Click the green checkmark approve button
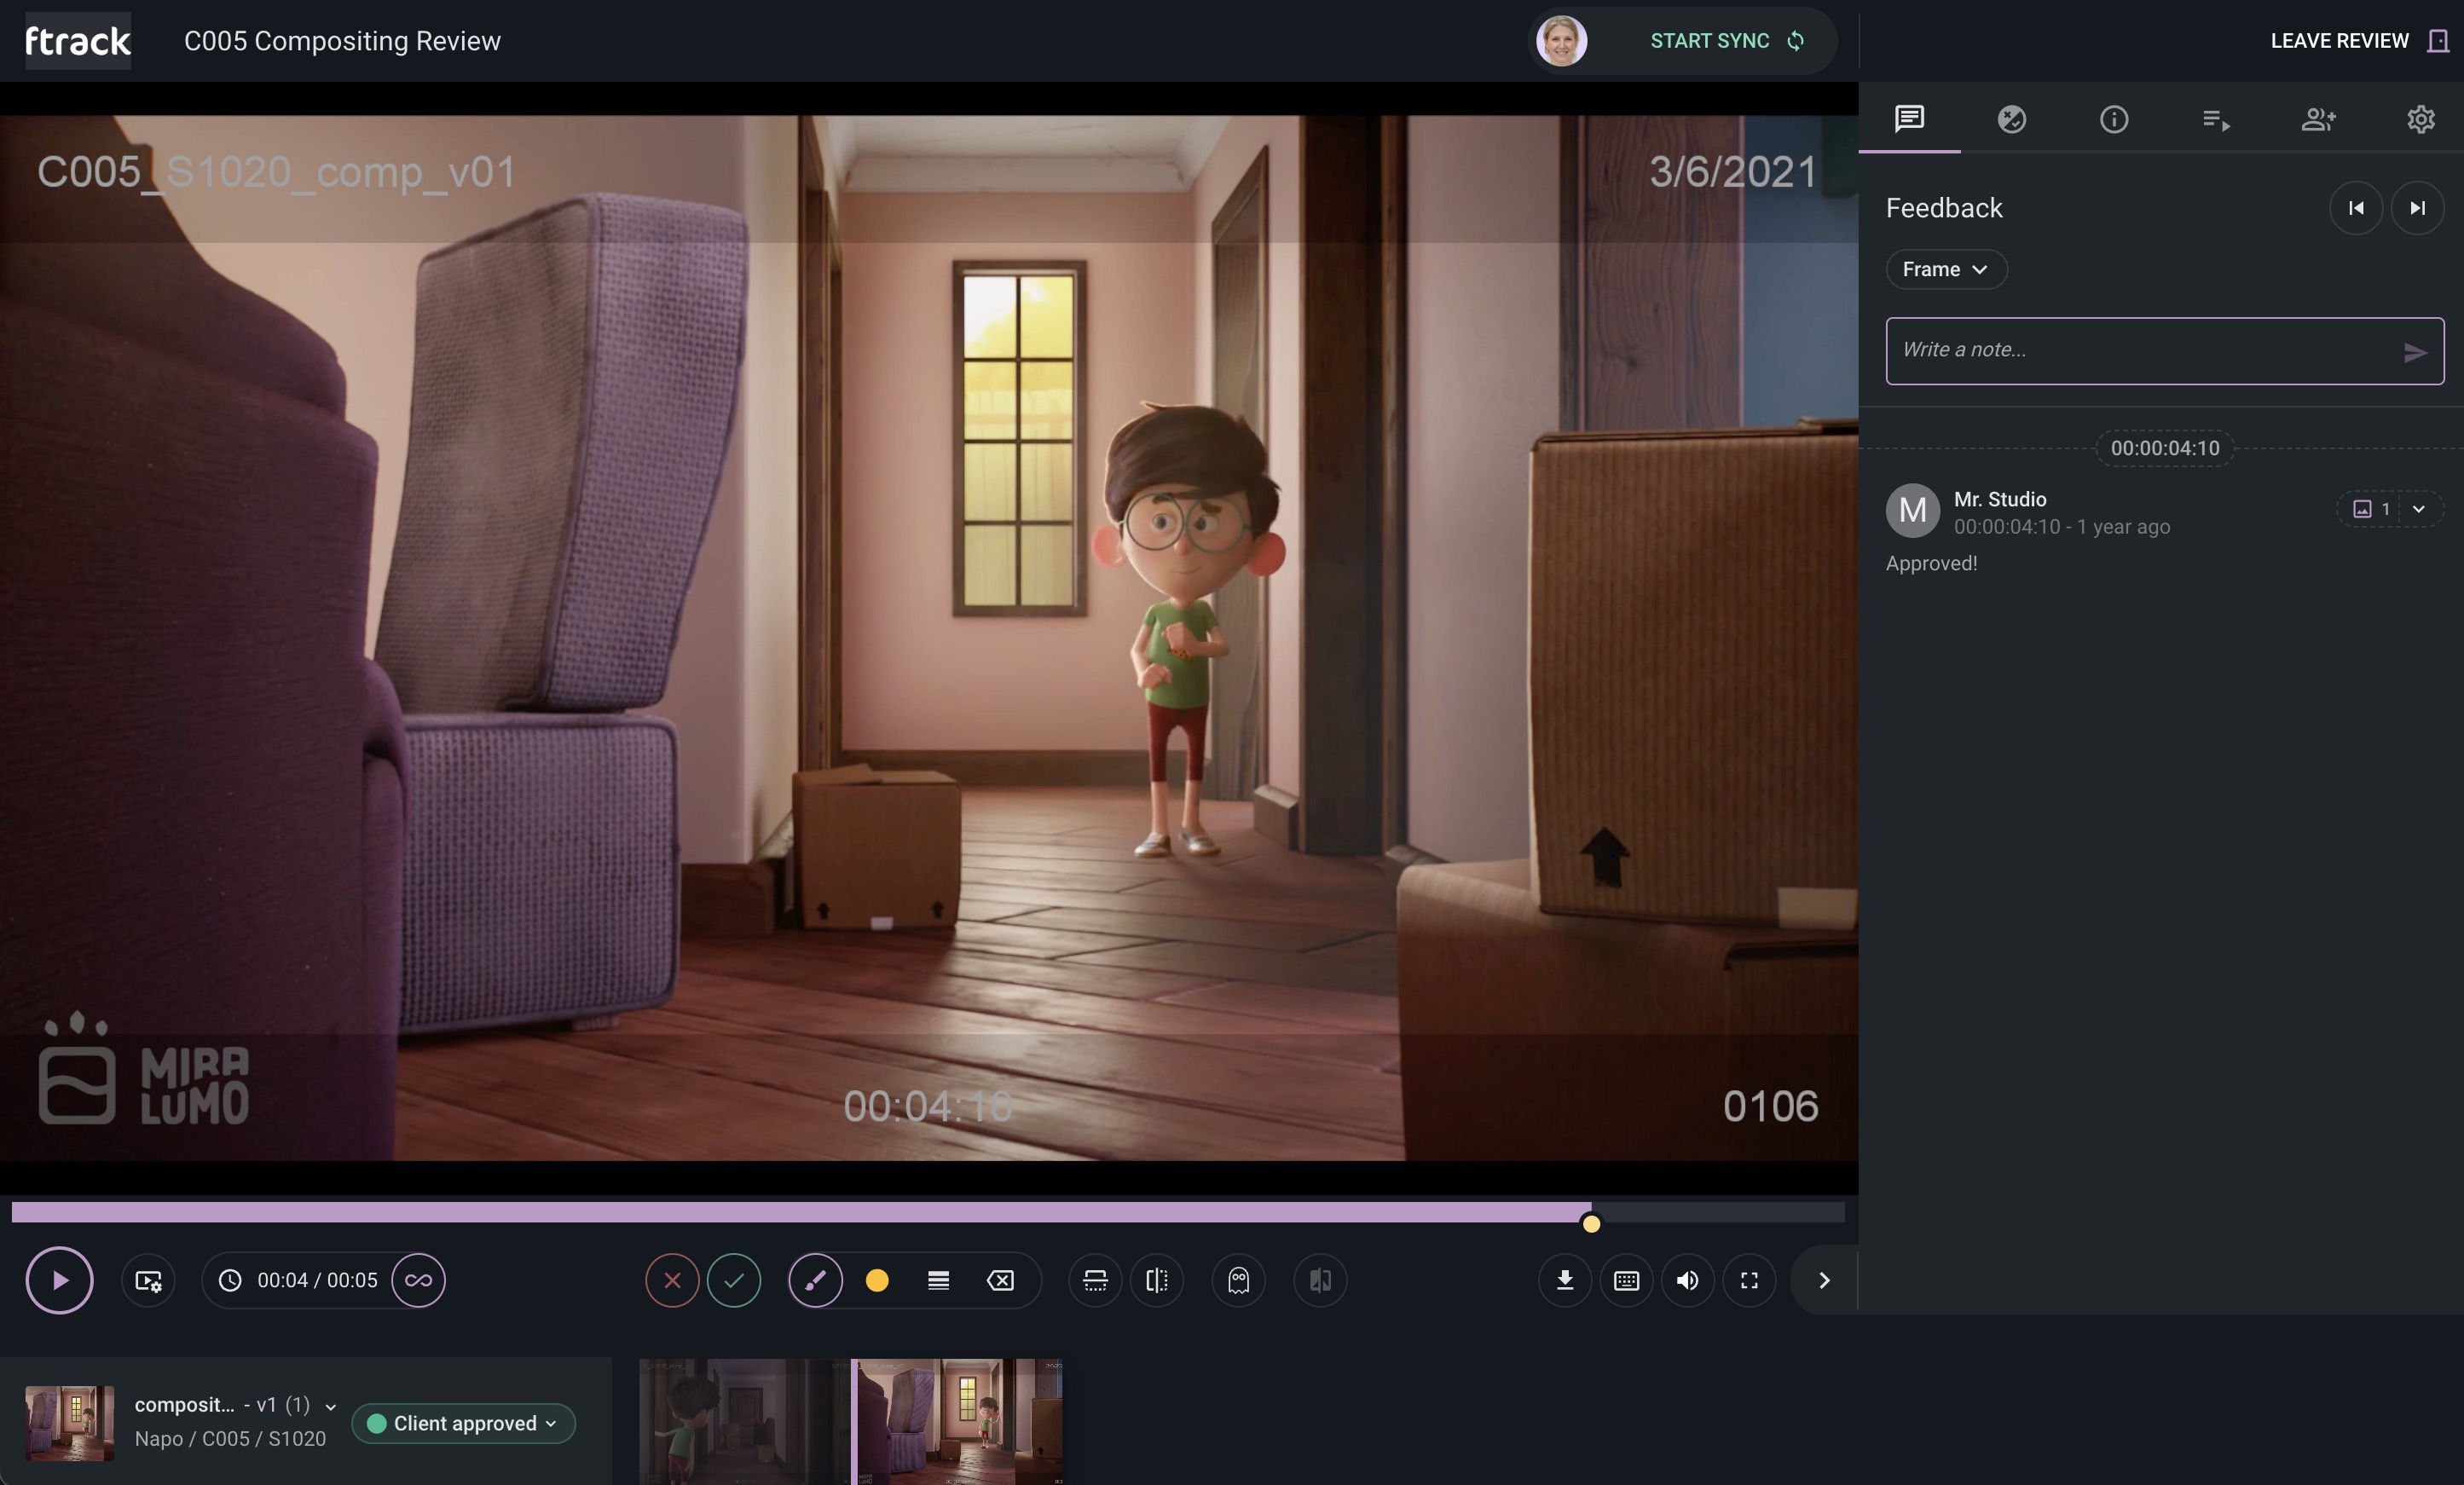The image size is (2464, 1485). (x=734, y=1280)
